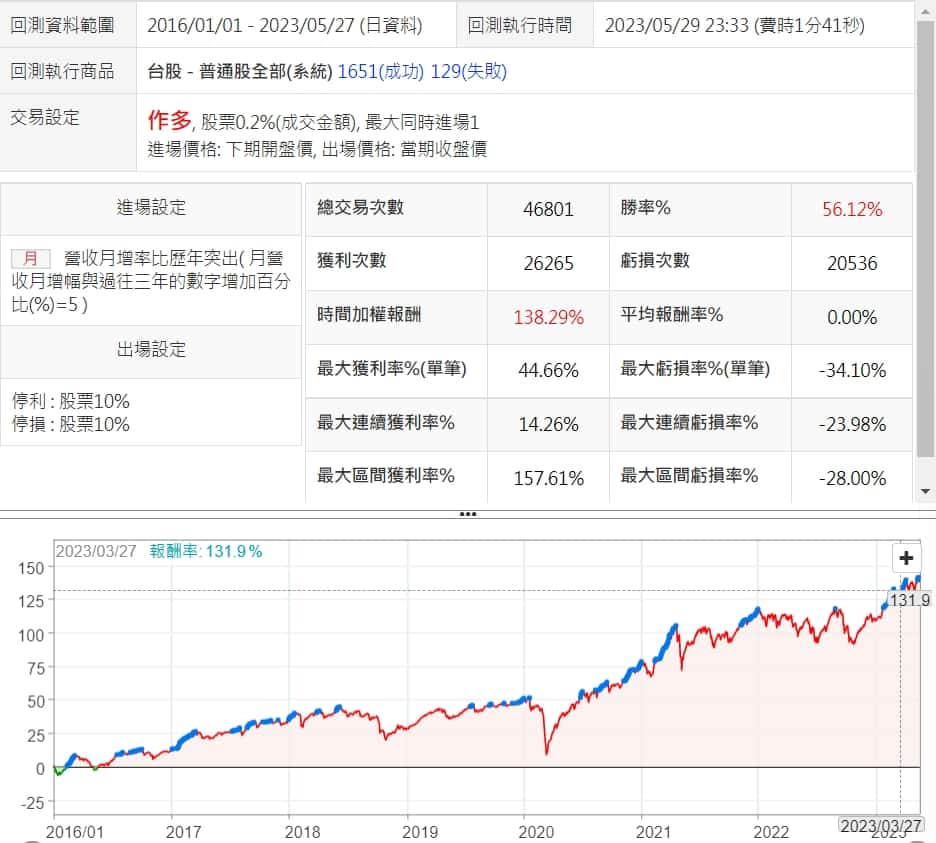Click the red 作多 trade direction text
The height and width of the screenshot is (843, 936).
169,121
